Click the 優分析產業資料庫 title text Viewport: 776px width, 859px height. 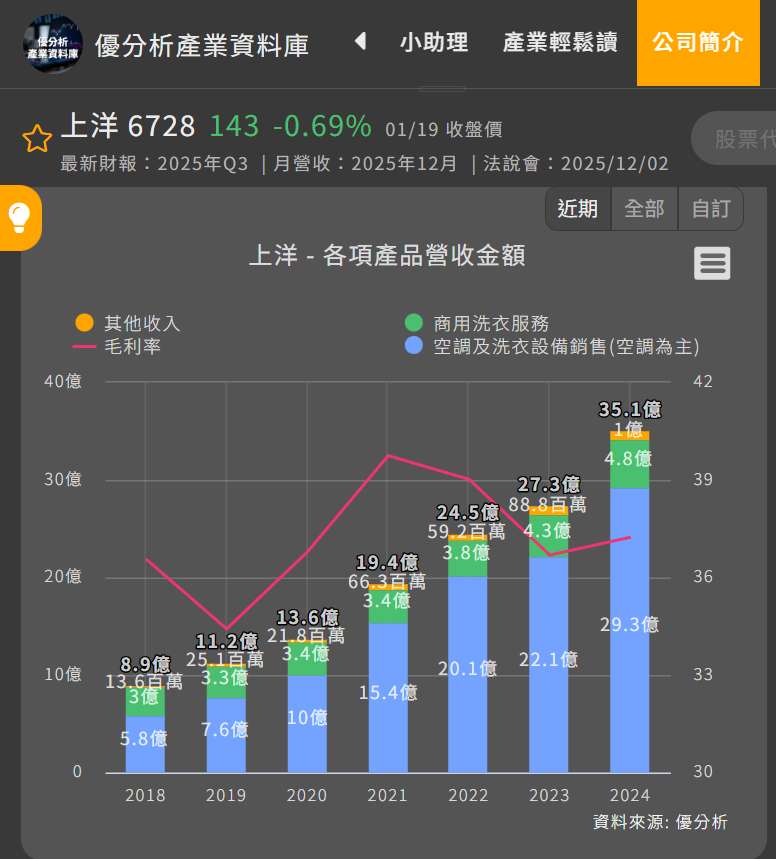pyautogui.click(x=202, y=45)
